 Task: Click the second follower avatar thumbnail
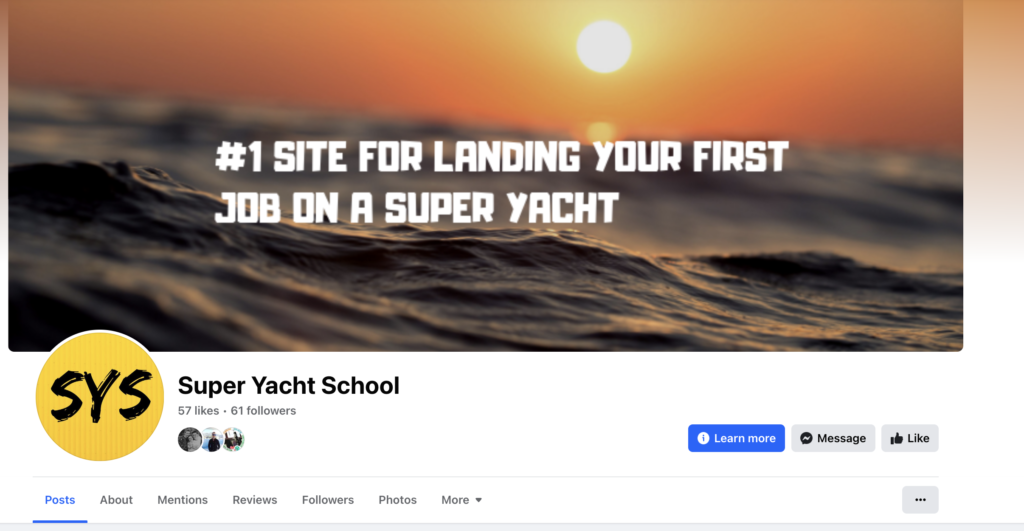click(x=212, y=440)
